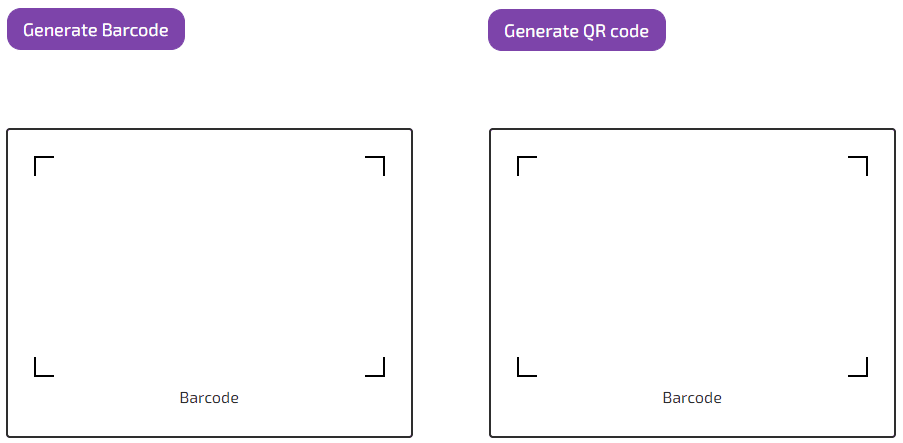Click the Barcode caption in the right panel
Screen dimensions: 903x443
(x=692, y=398)
